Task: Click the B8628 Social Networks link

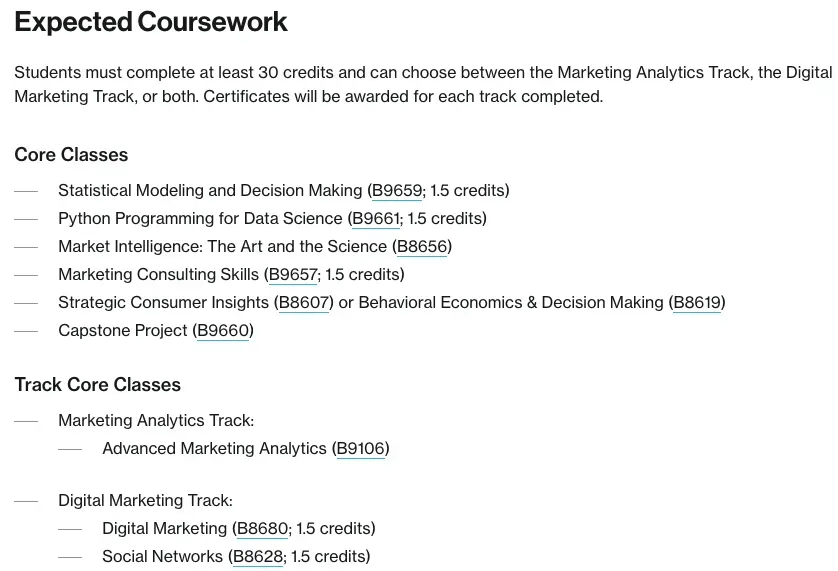Action: pyautogui.click(x=258, y=556)
